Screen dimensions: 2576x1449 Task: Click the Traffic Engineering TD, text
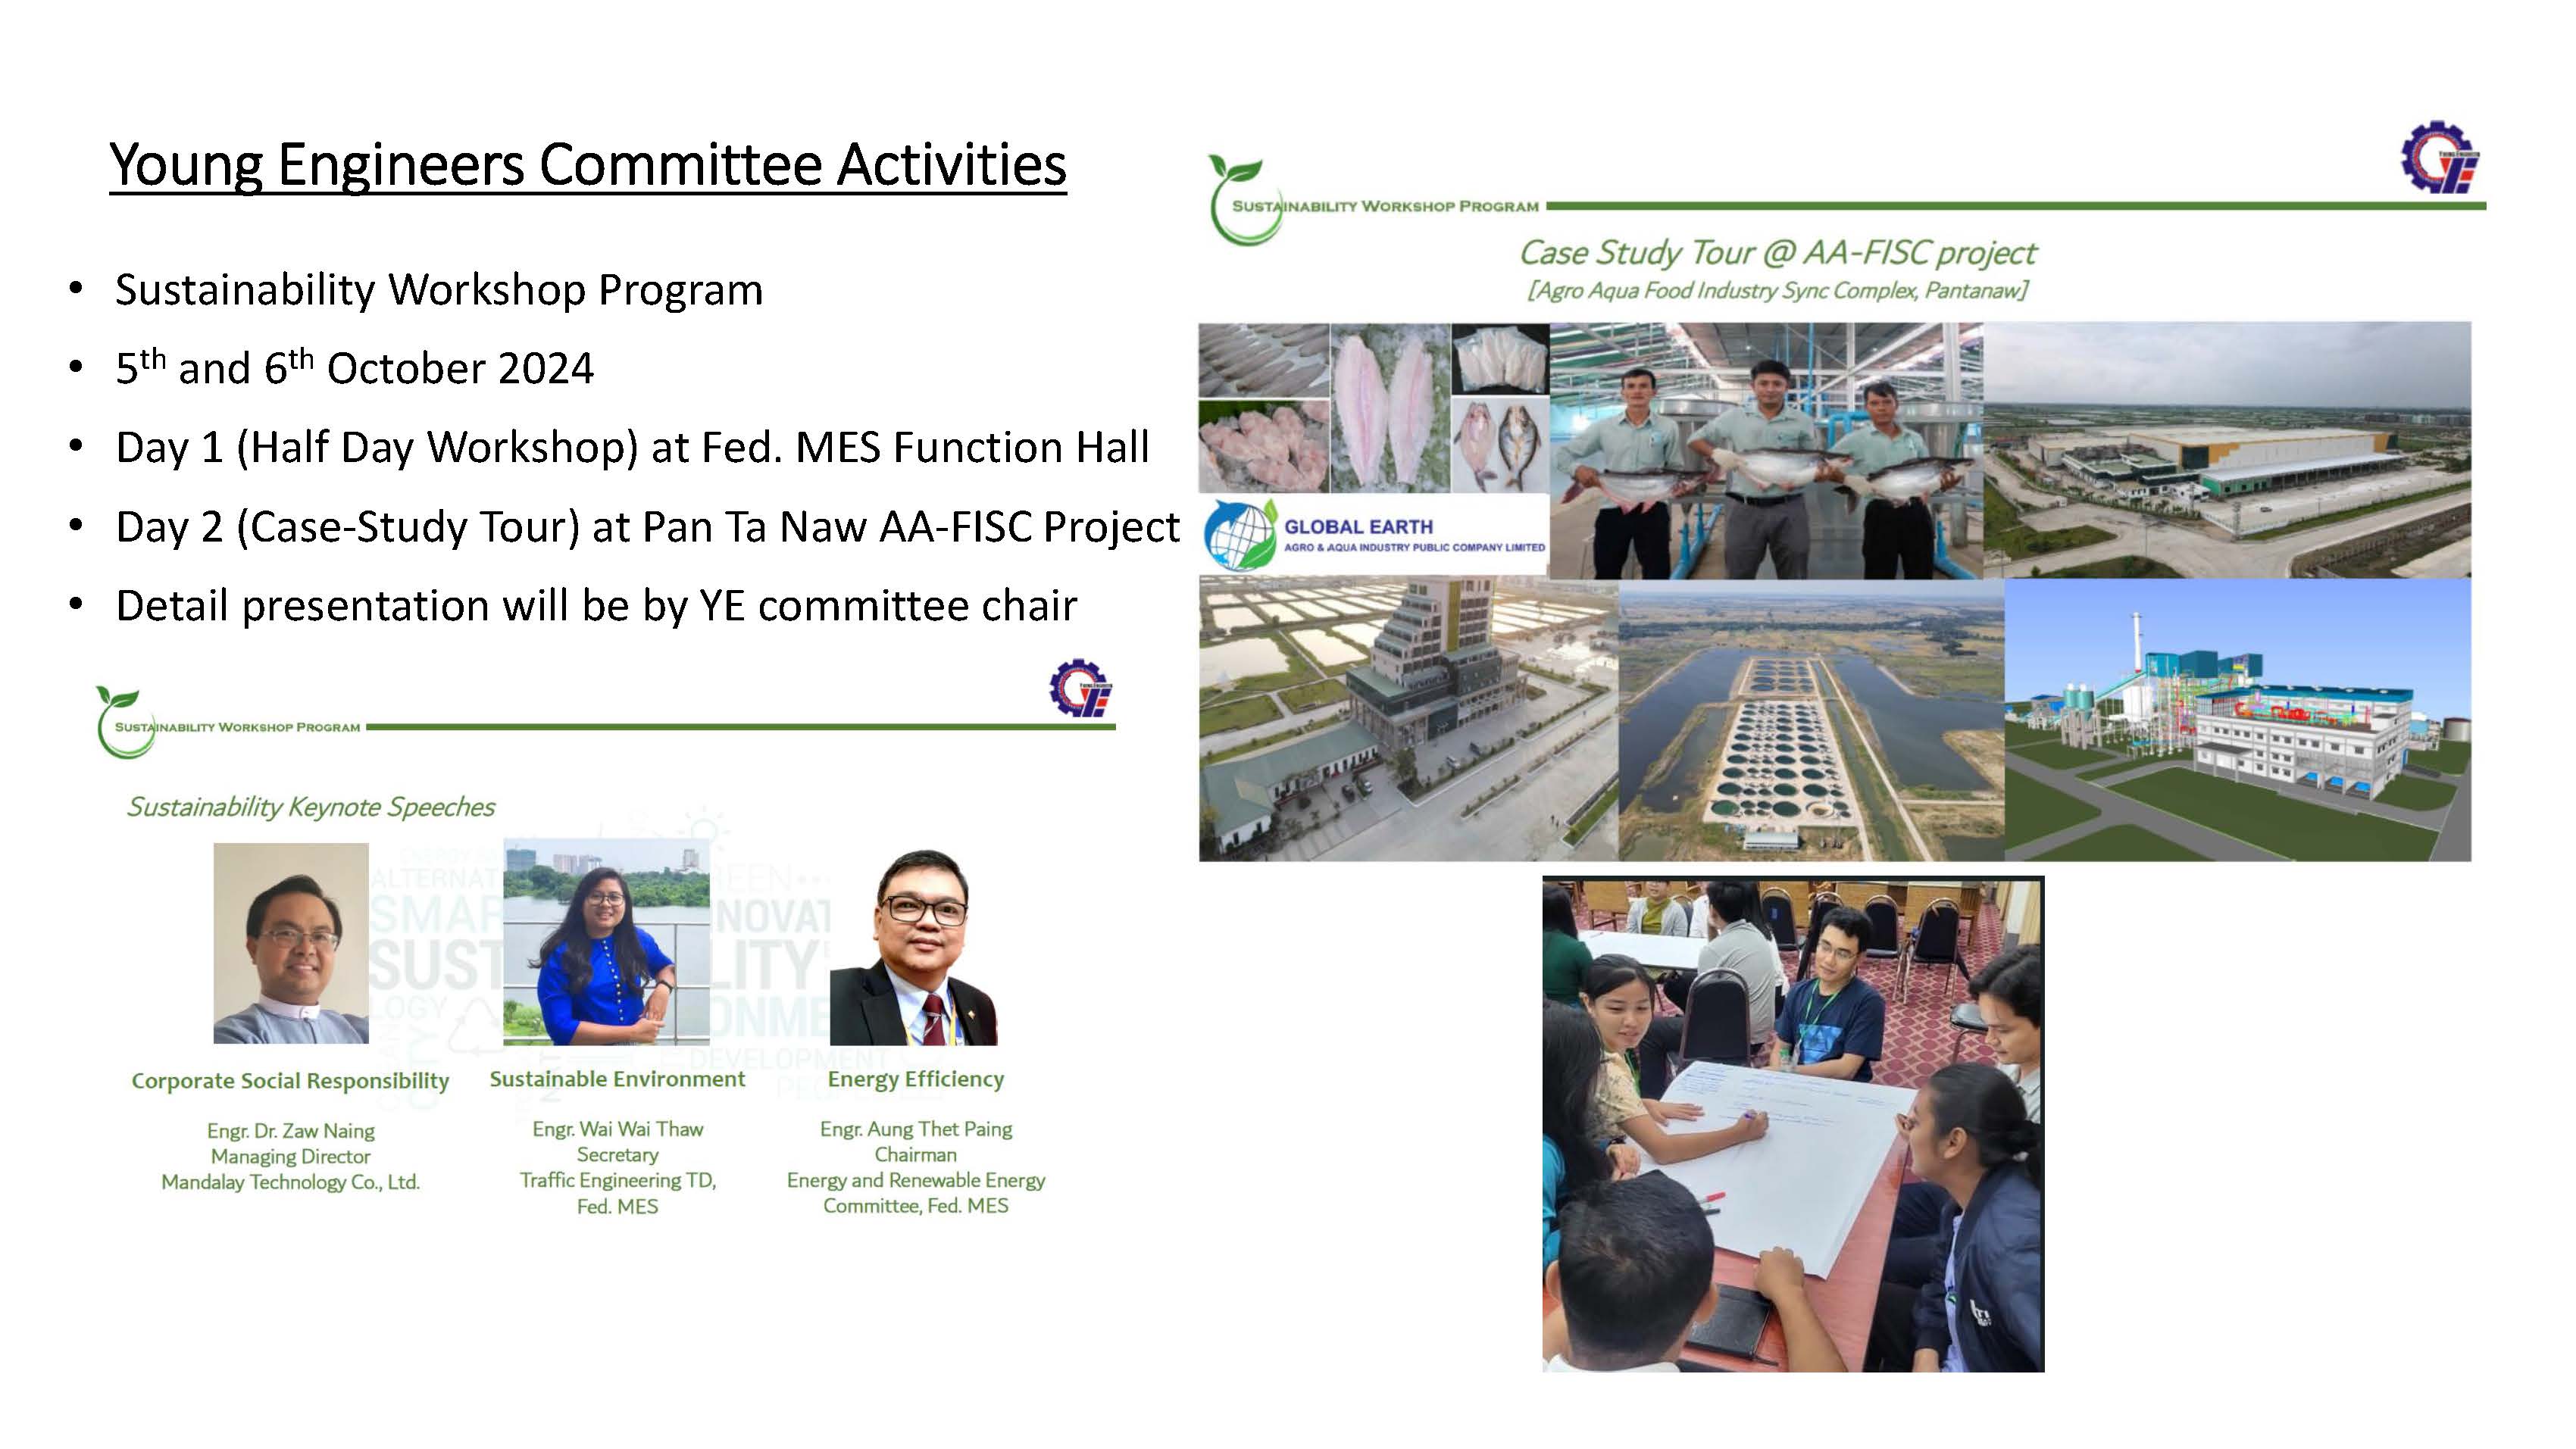coord(617,1180)
